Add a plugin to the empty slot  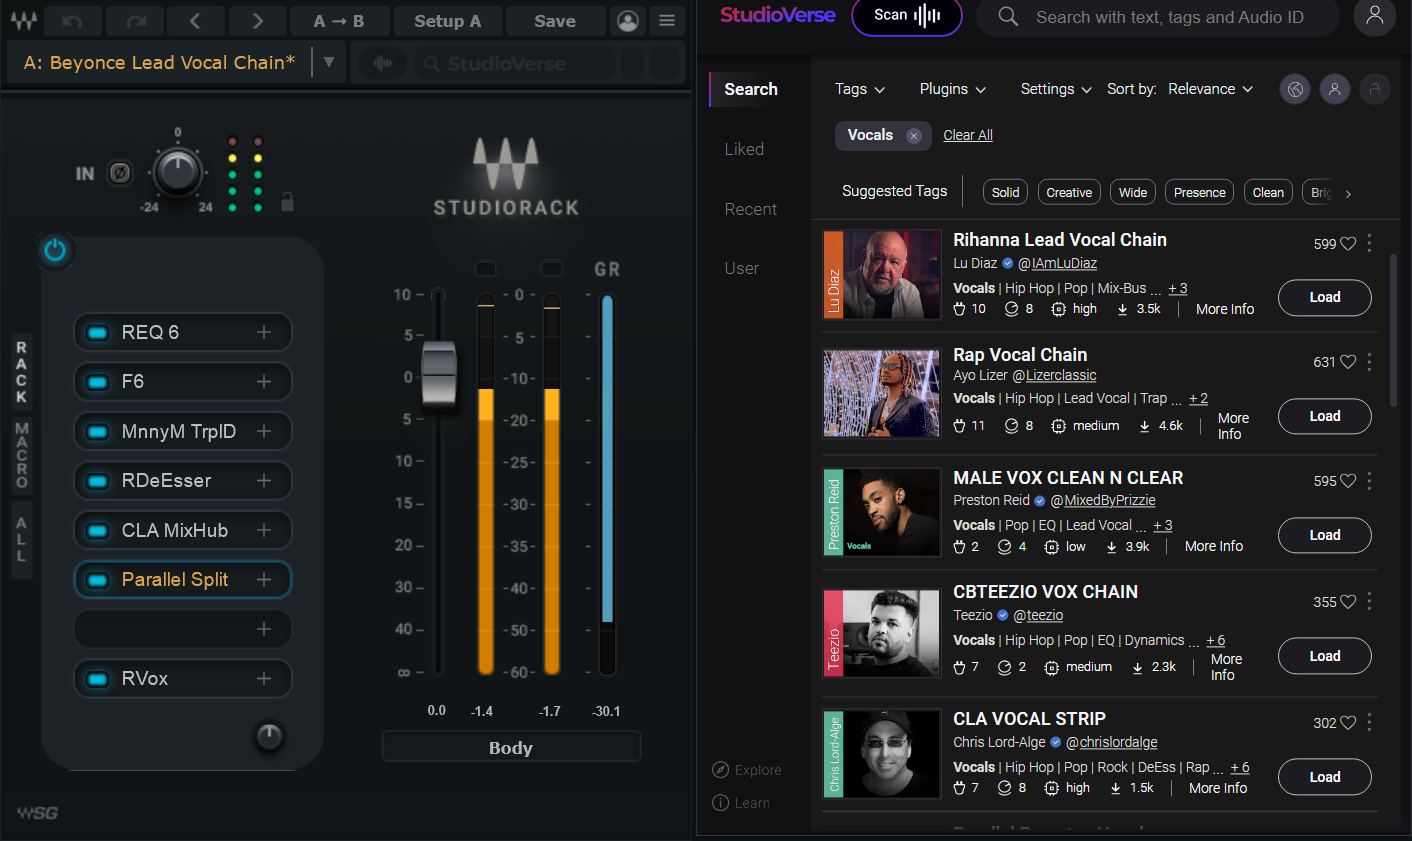point(264,629)
